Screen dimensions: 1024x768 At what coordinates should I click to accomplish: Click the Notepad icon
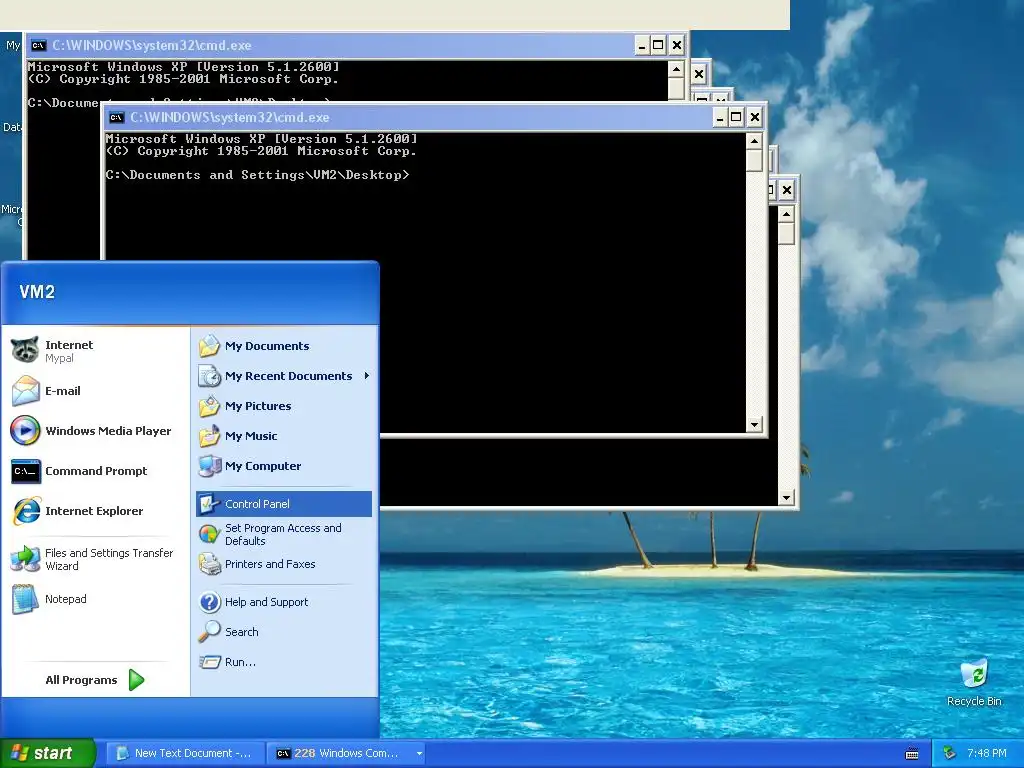[x=25, y=599]
